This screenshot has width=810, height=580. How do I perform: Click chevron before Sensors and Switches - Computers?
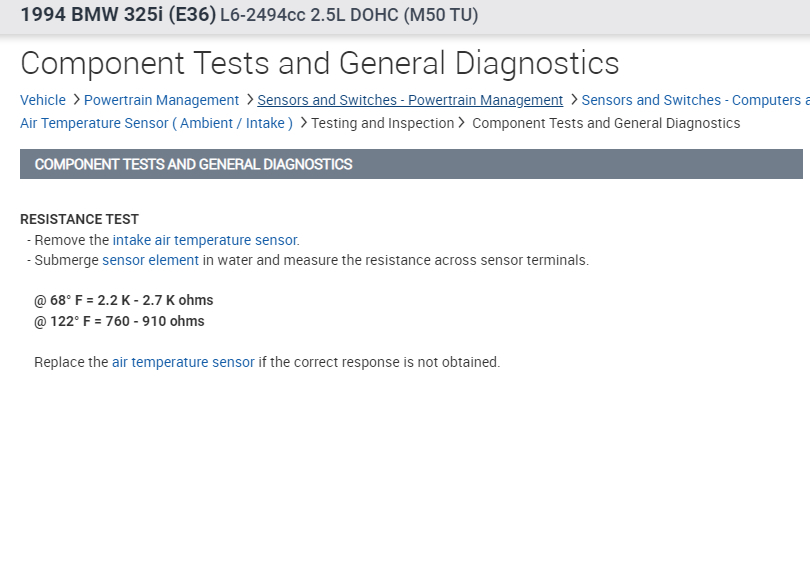(573, 100)
